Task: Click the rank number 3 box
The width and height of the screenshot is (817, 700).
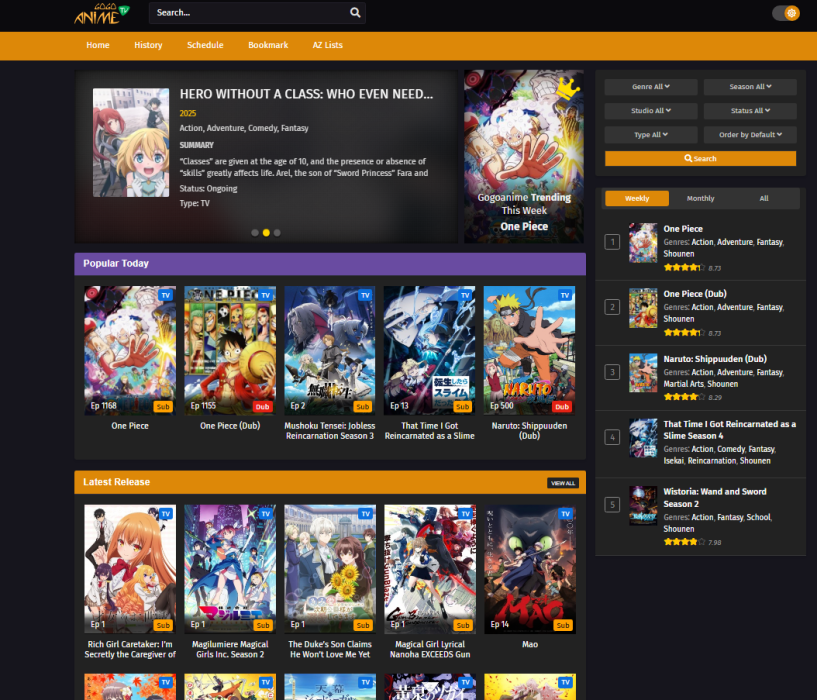Action: pos(612,372)
